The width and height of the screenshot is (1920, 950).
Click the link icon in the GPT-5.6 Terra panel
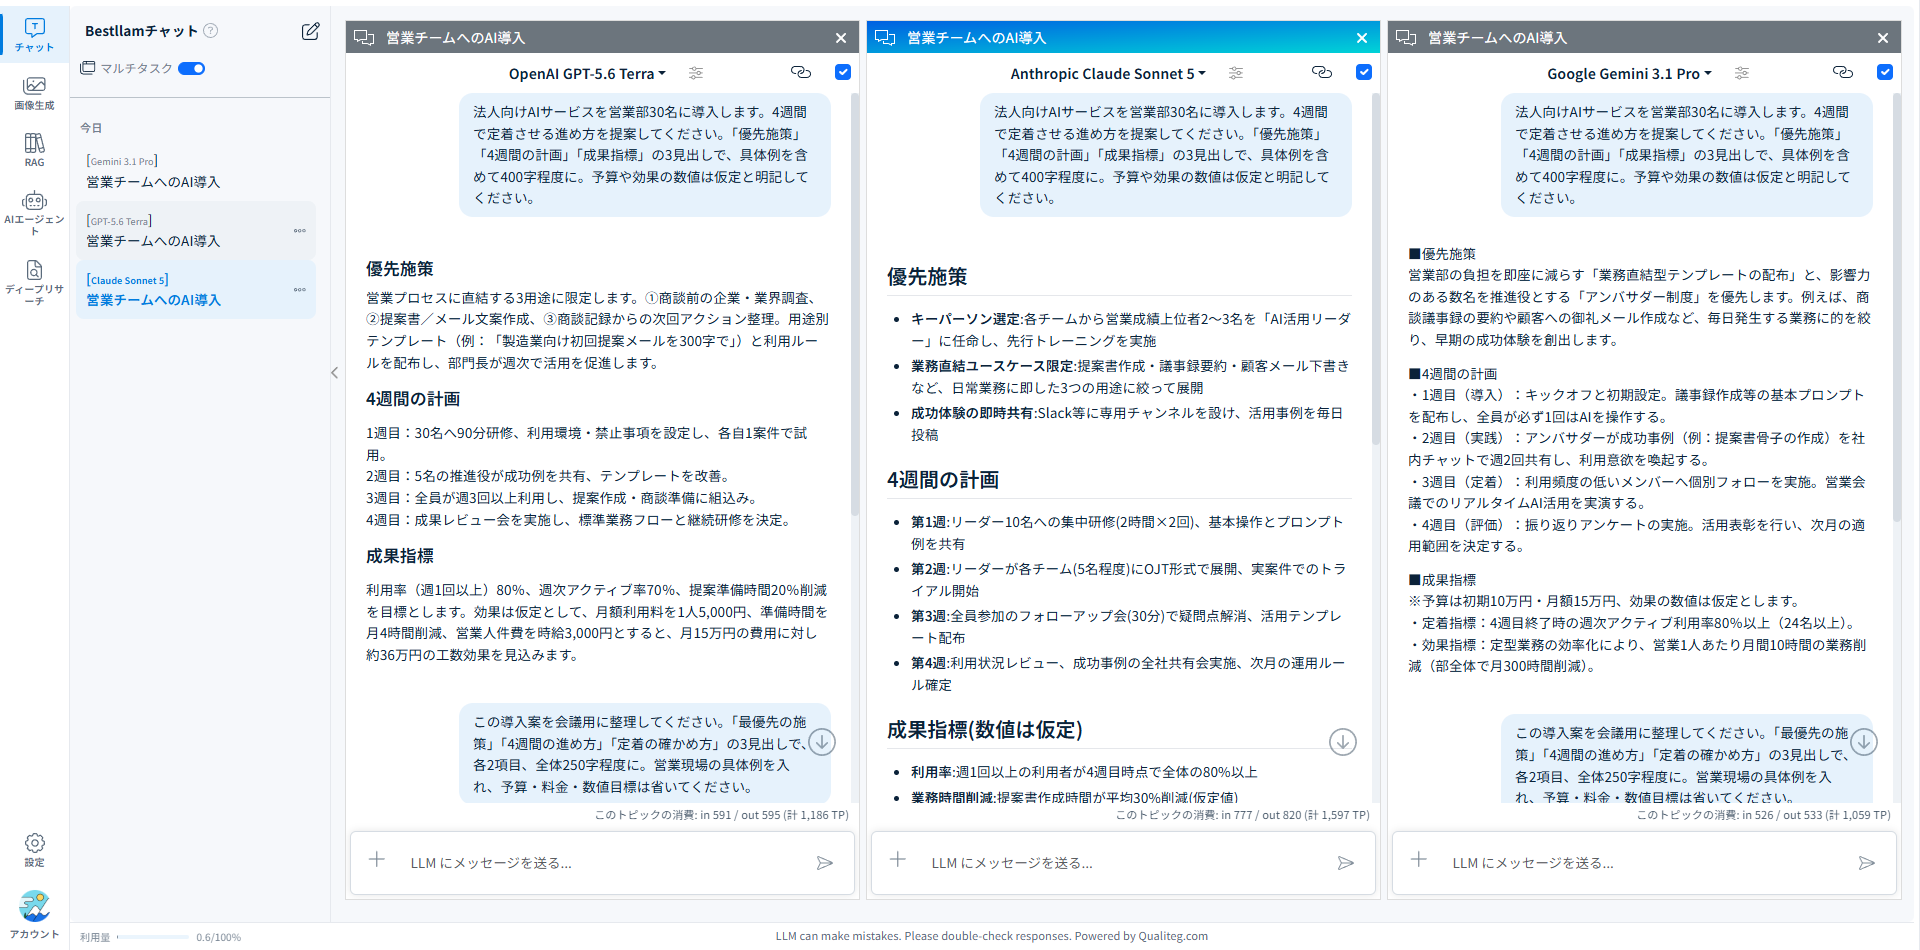801,72
